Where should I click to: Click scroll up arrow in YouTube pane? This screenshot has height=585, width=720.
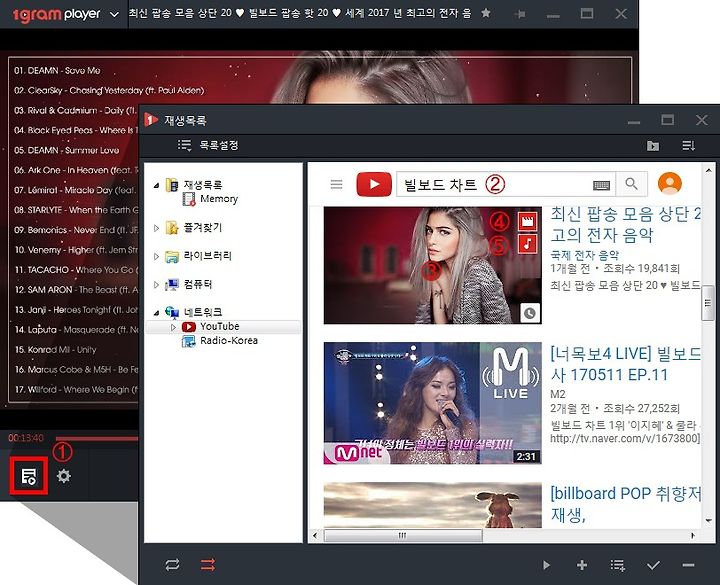pos(708,170)
